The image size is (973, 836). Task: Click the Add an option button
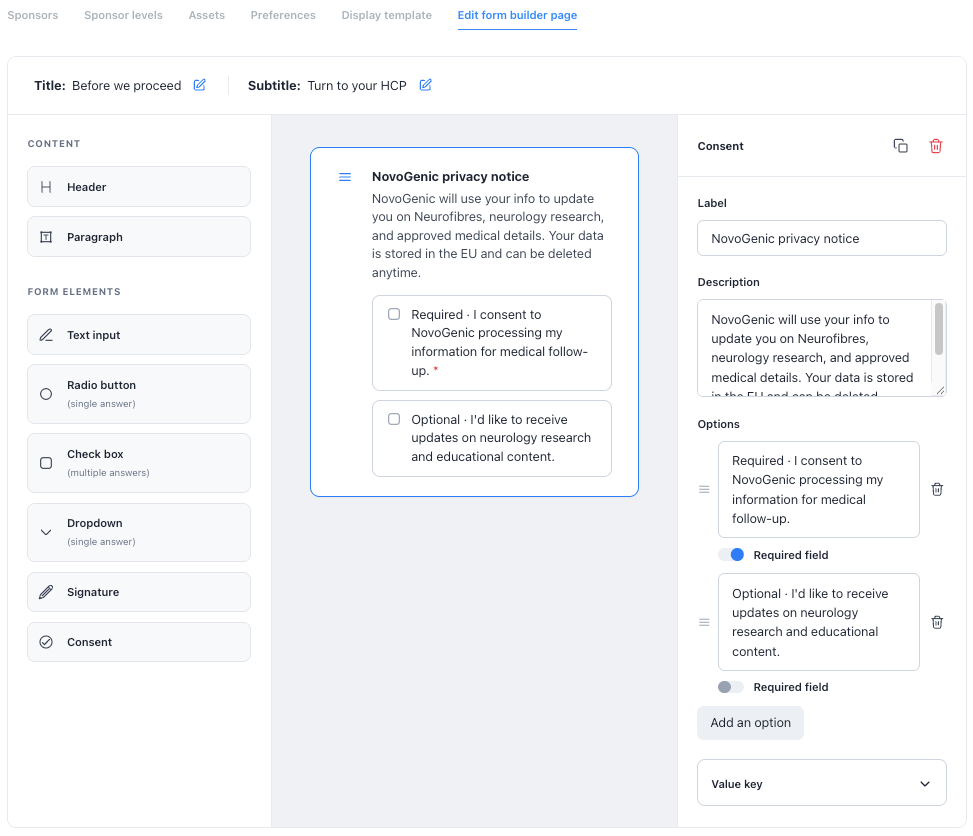[750, 723]
